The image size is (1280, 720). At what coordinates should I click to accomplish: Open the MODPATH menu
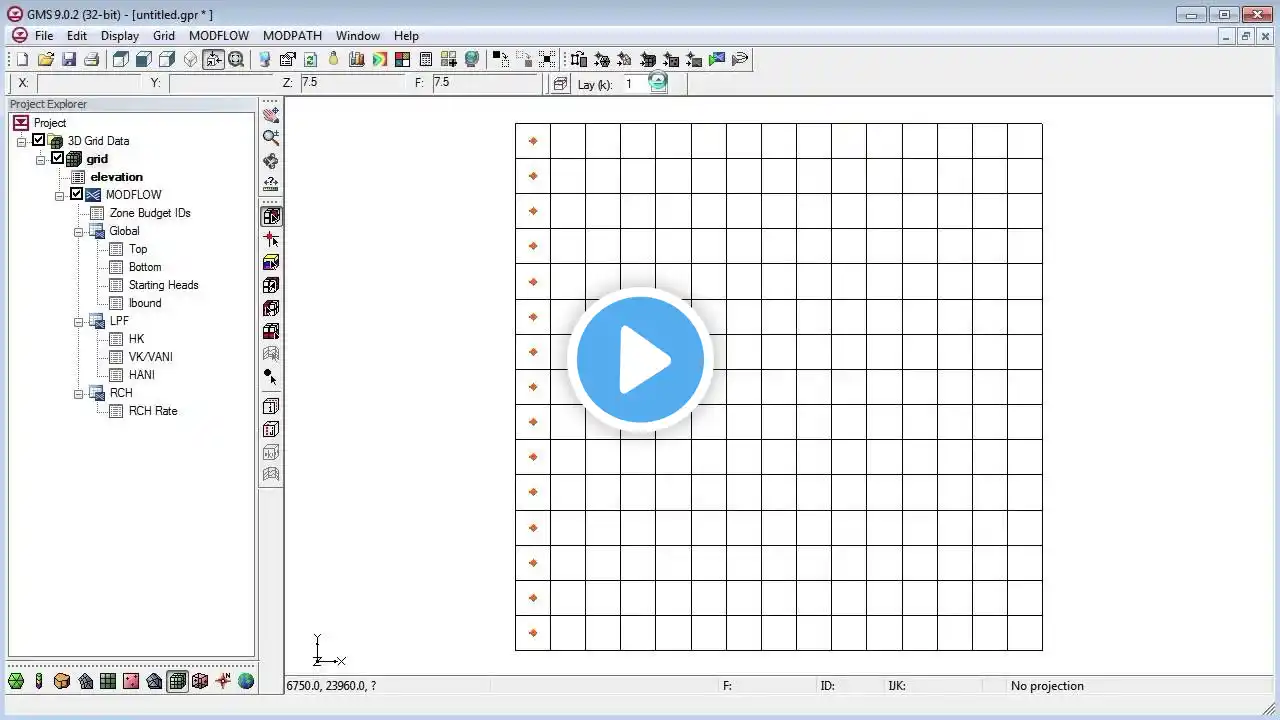click(292, 36)
